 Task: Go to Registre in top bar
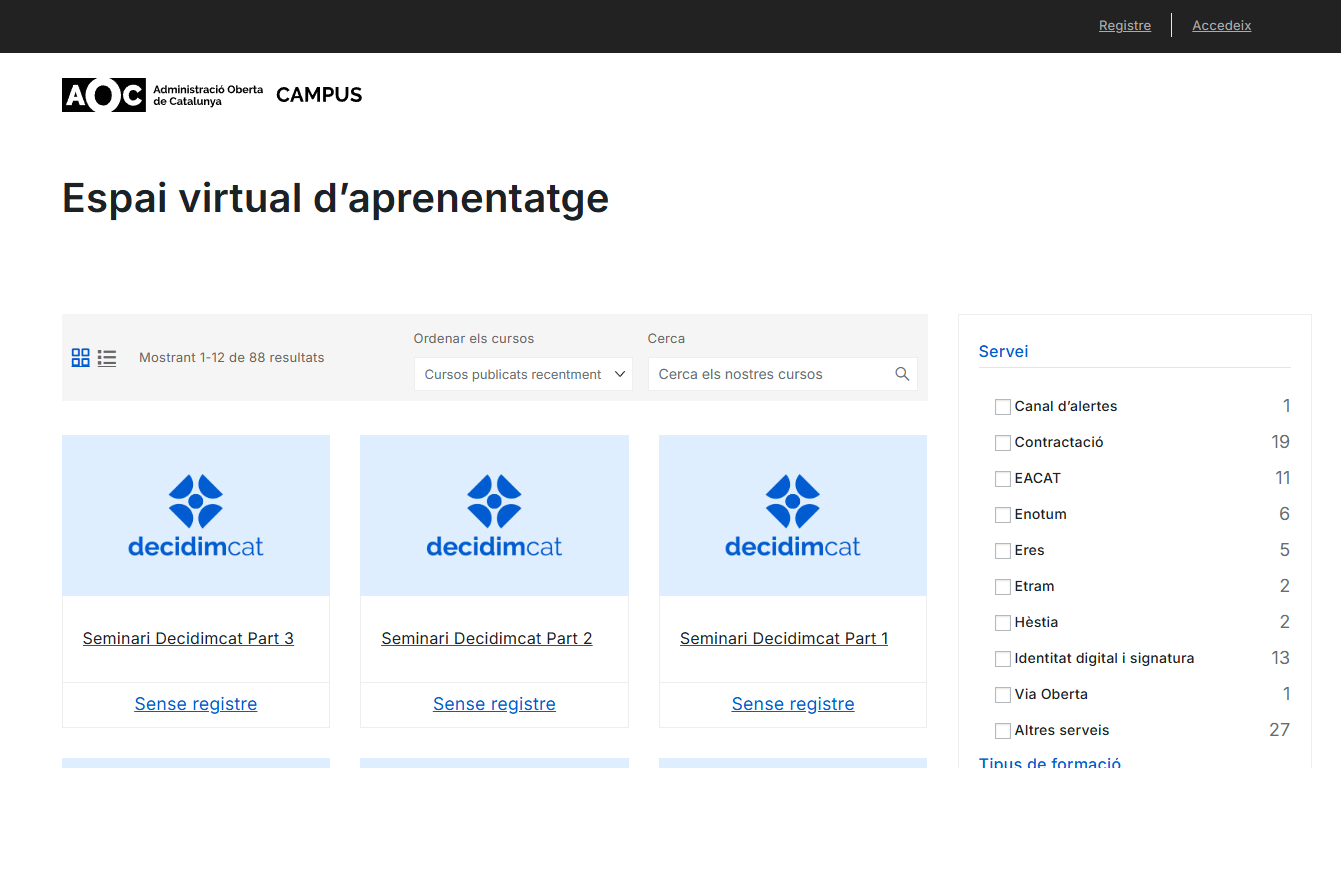click(1124, 26)
